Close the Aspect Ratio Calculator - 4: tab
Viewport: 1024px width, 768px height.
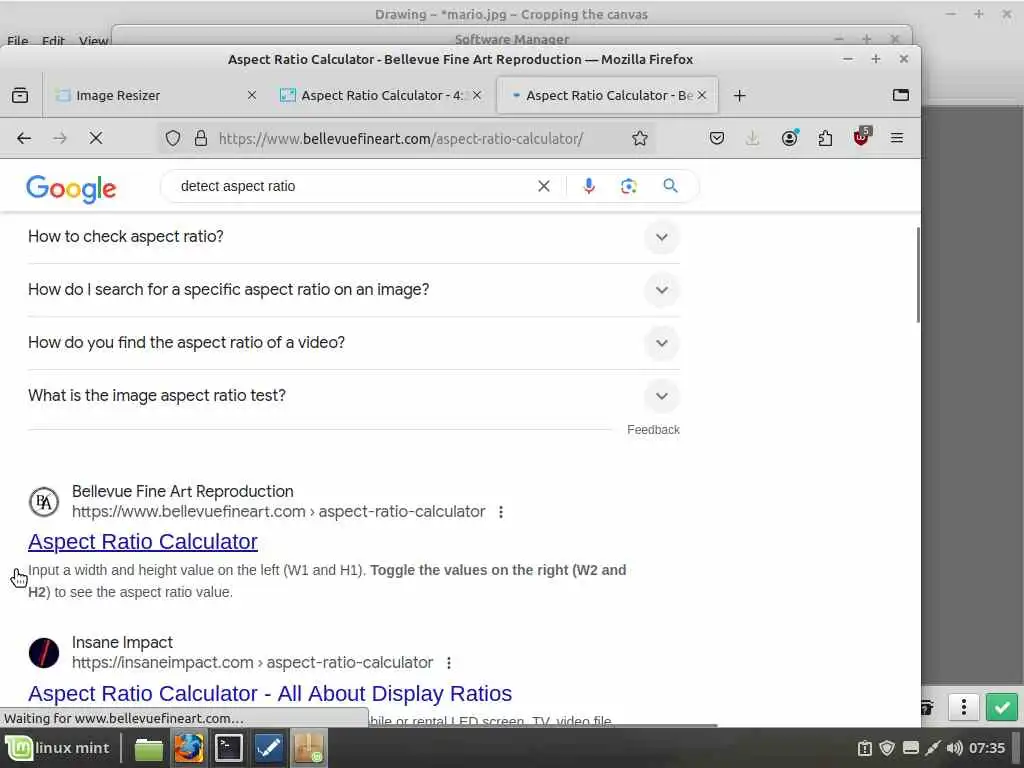click(x=477, y=95)
